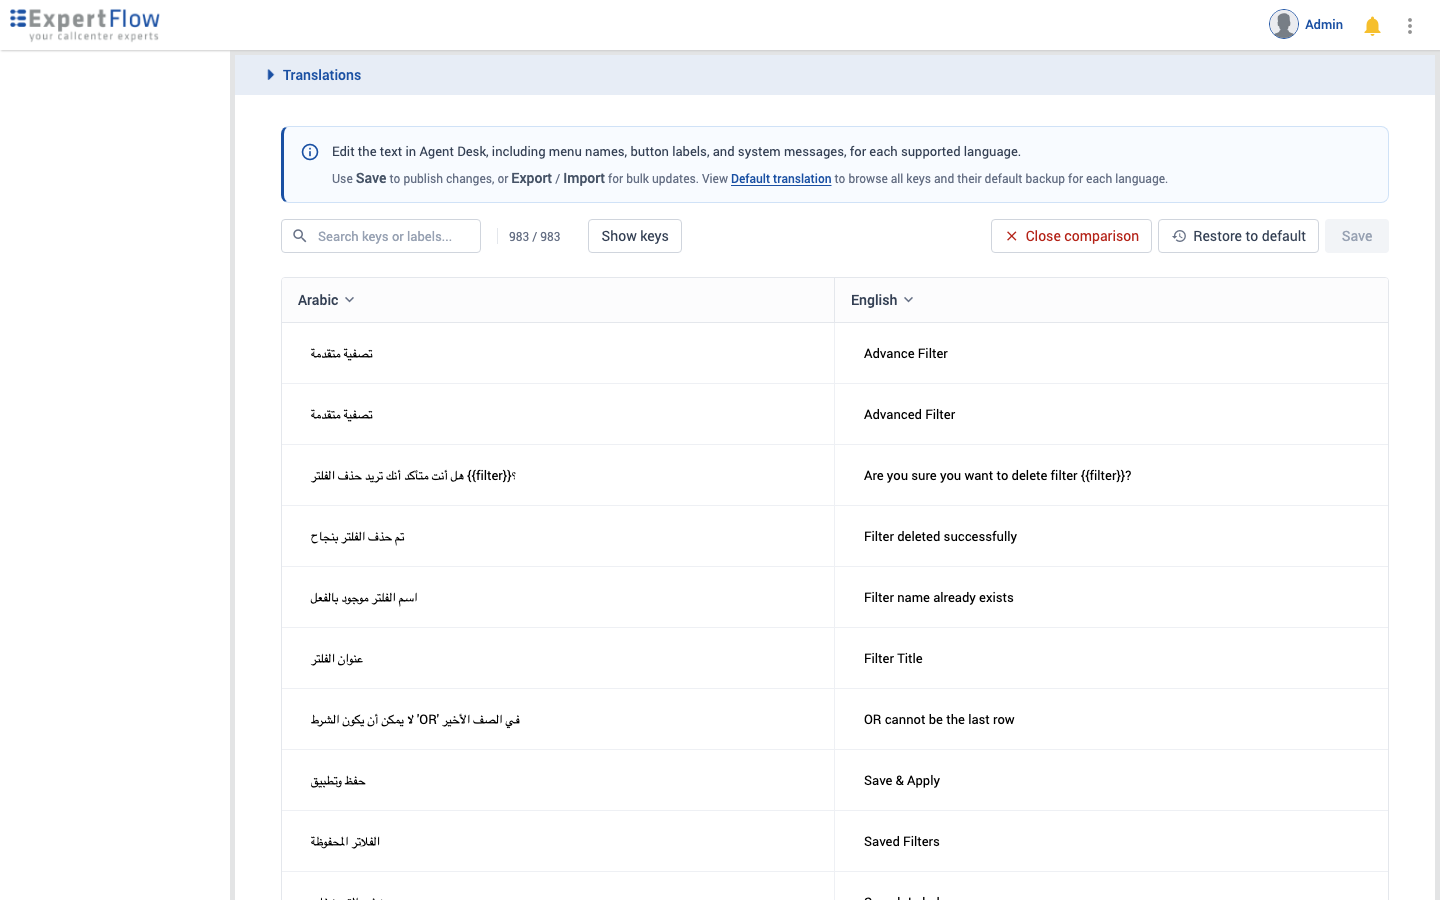Screen dimensions: 1440x900
Task: Open the Arabic language dropdown
Action: [326, 300]
